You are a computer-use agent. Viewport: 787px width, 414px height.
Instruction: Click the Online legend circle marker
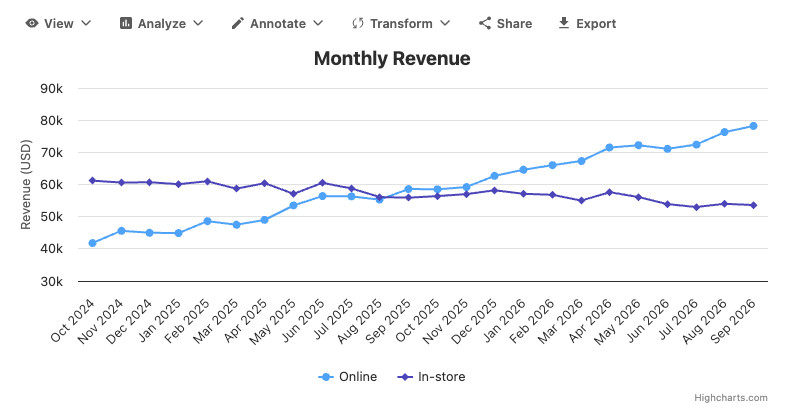[x=326, y=377]
